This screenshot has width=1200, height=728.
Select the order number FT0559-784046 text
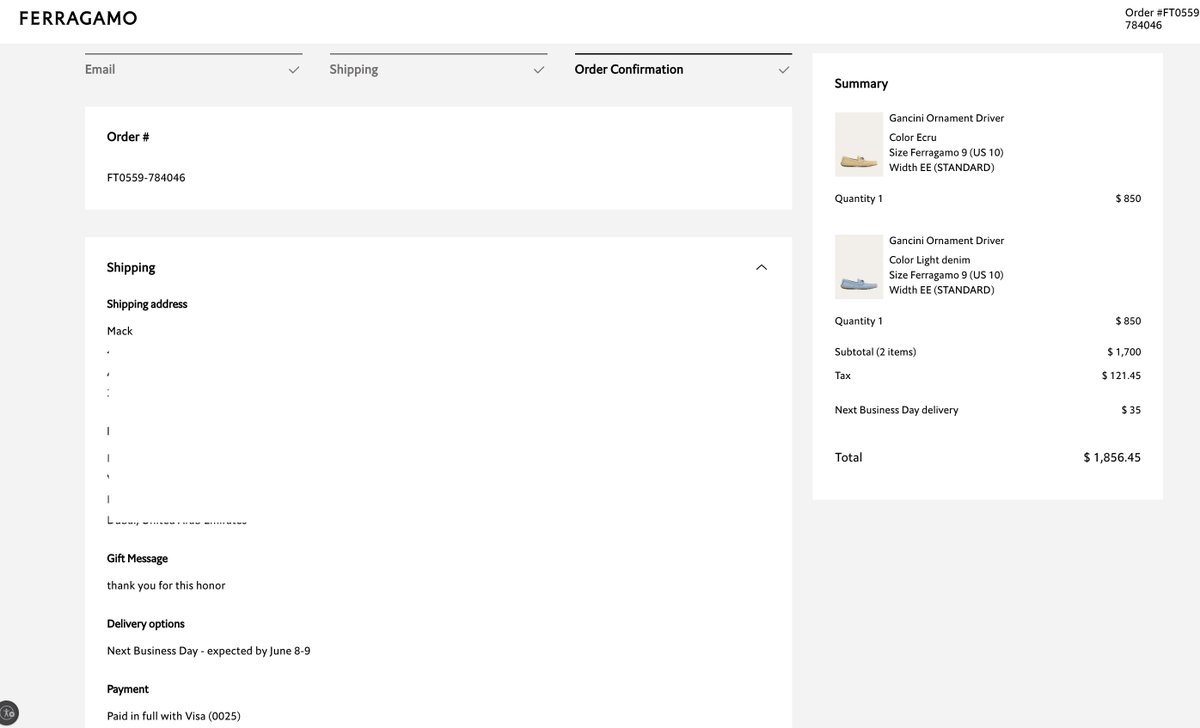tap(146, 178)
